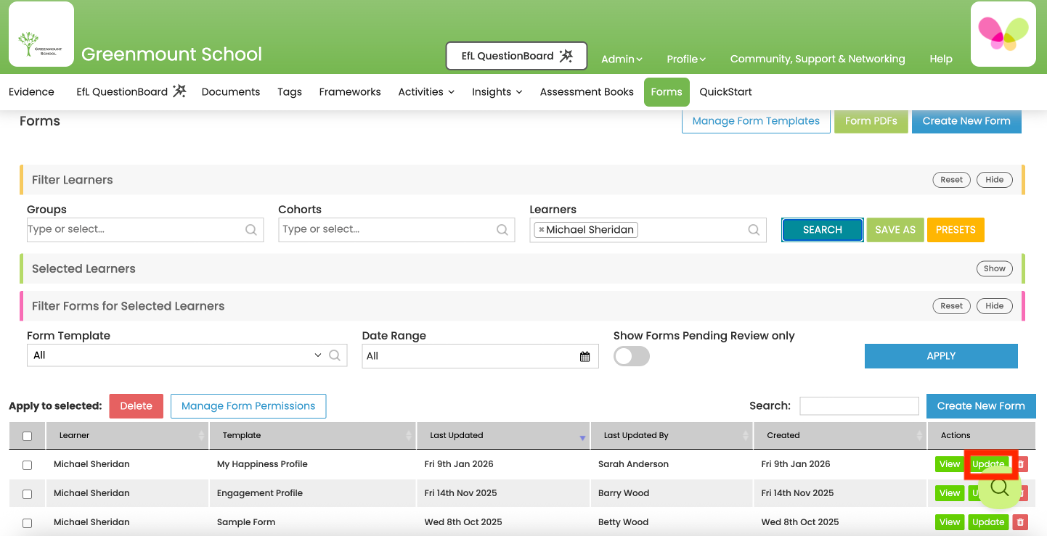Hide the Filter Forms for Selected Learners section

(x=994, y=306)
